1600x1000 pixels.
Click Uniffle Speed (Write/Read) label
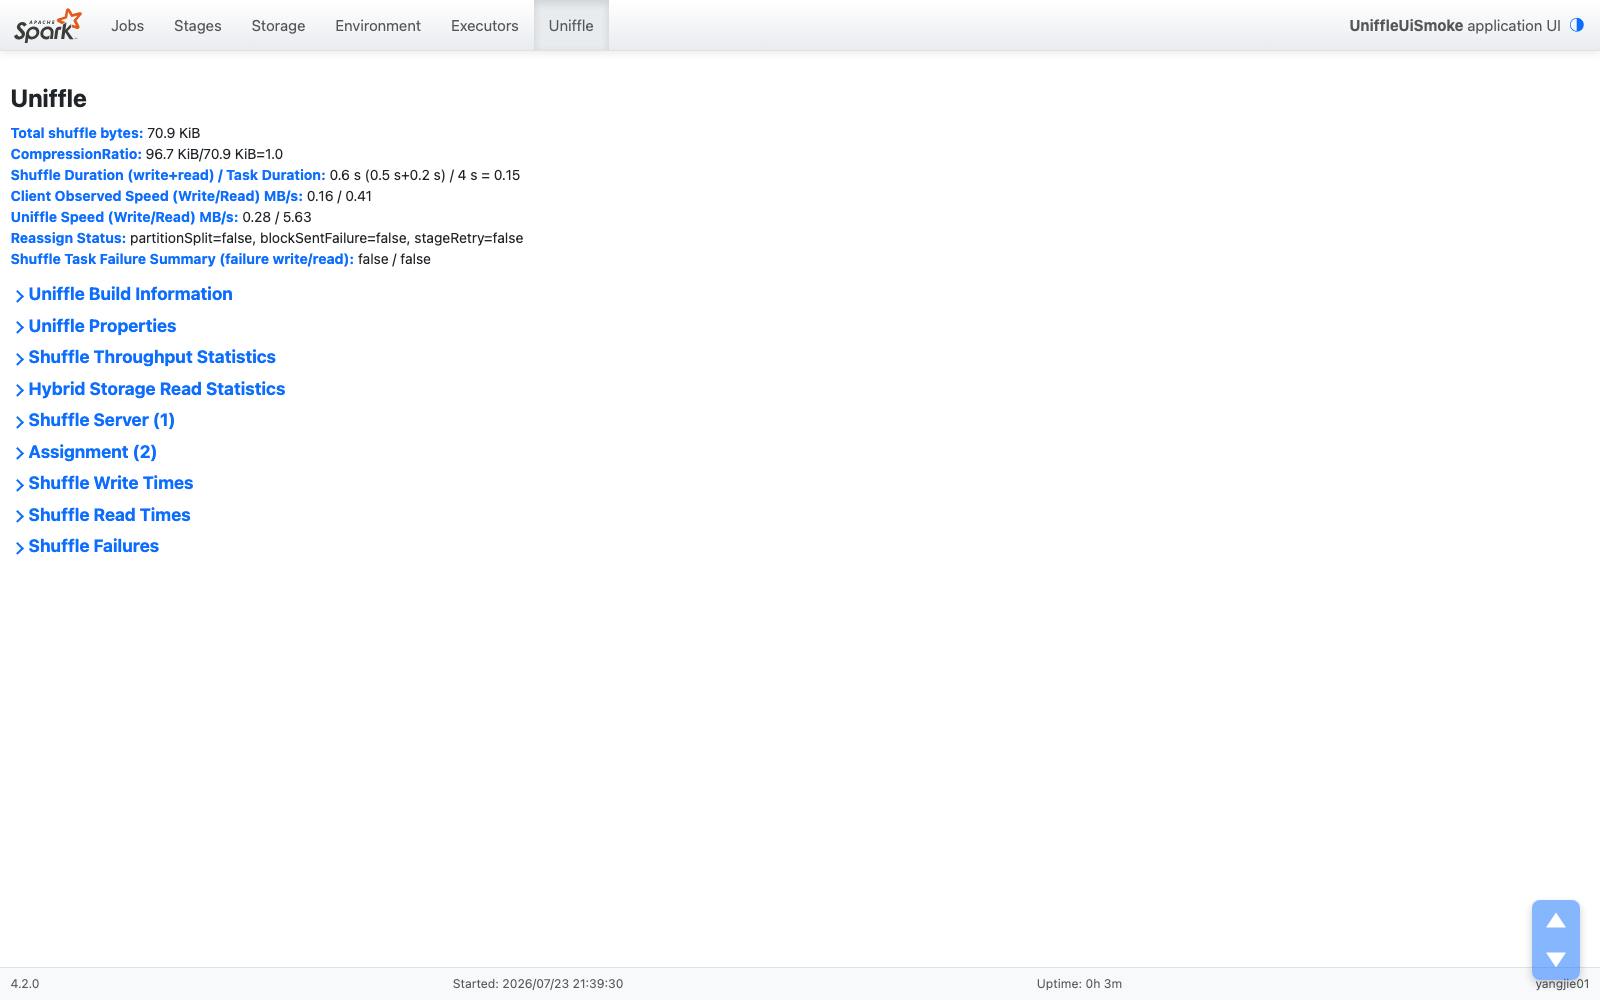125,217
